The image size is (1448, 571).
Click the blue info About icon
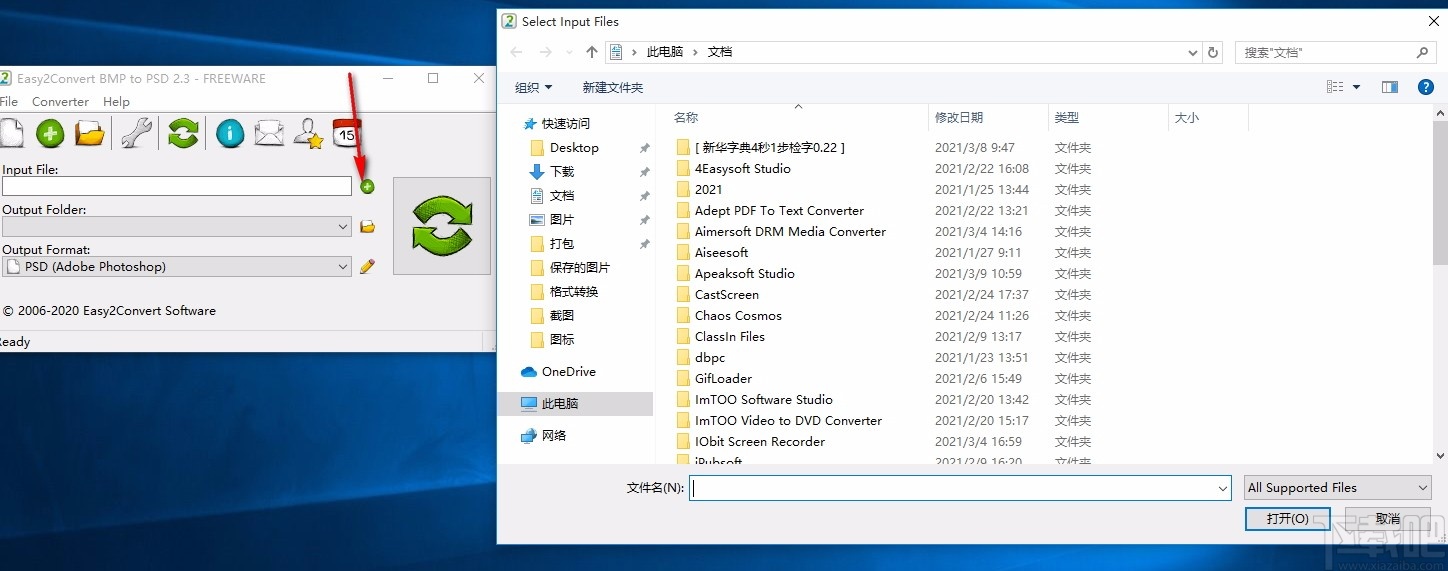pos(230,132)
